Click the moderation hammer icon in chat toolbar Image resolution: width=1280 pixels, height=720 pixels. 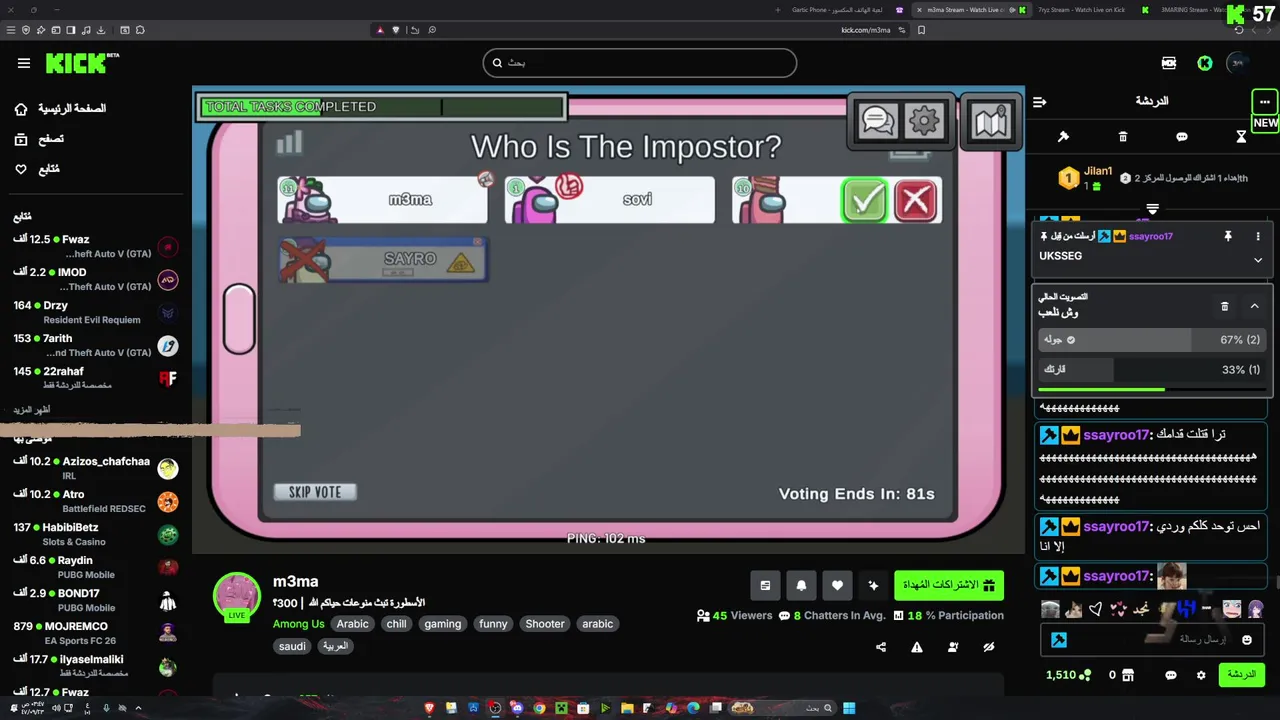[x=1063, y=136]
